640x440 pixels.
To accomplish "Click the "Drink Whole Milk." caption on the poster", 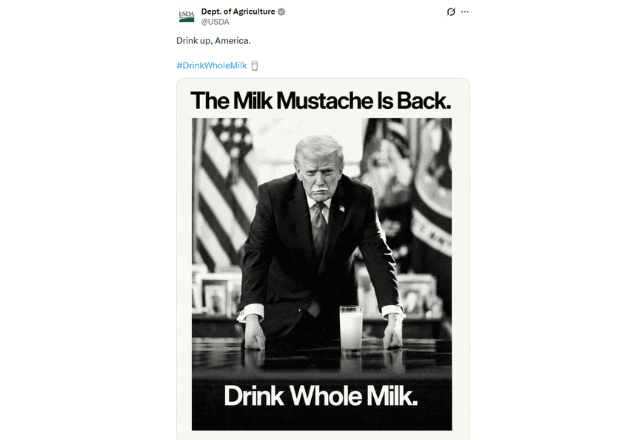I will point(321,396).
